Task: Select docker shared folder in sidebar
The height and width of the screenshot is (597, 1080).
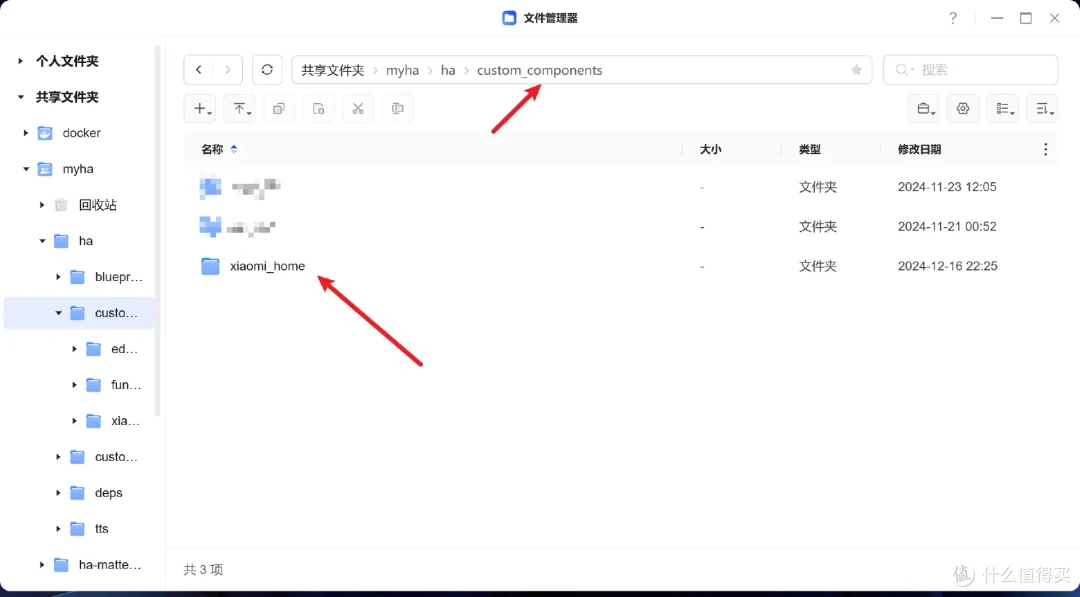Action: (x=81, y=133)
